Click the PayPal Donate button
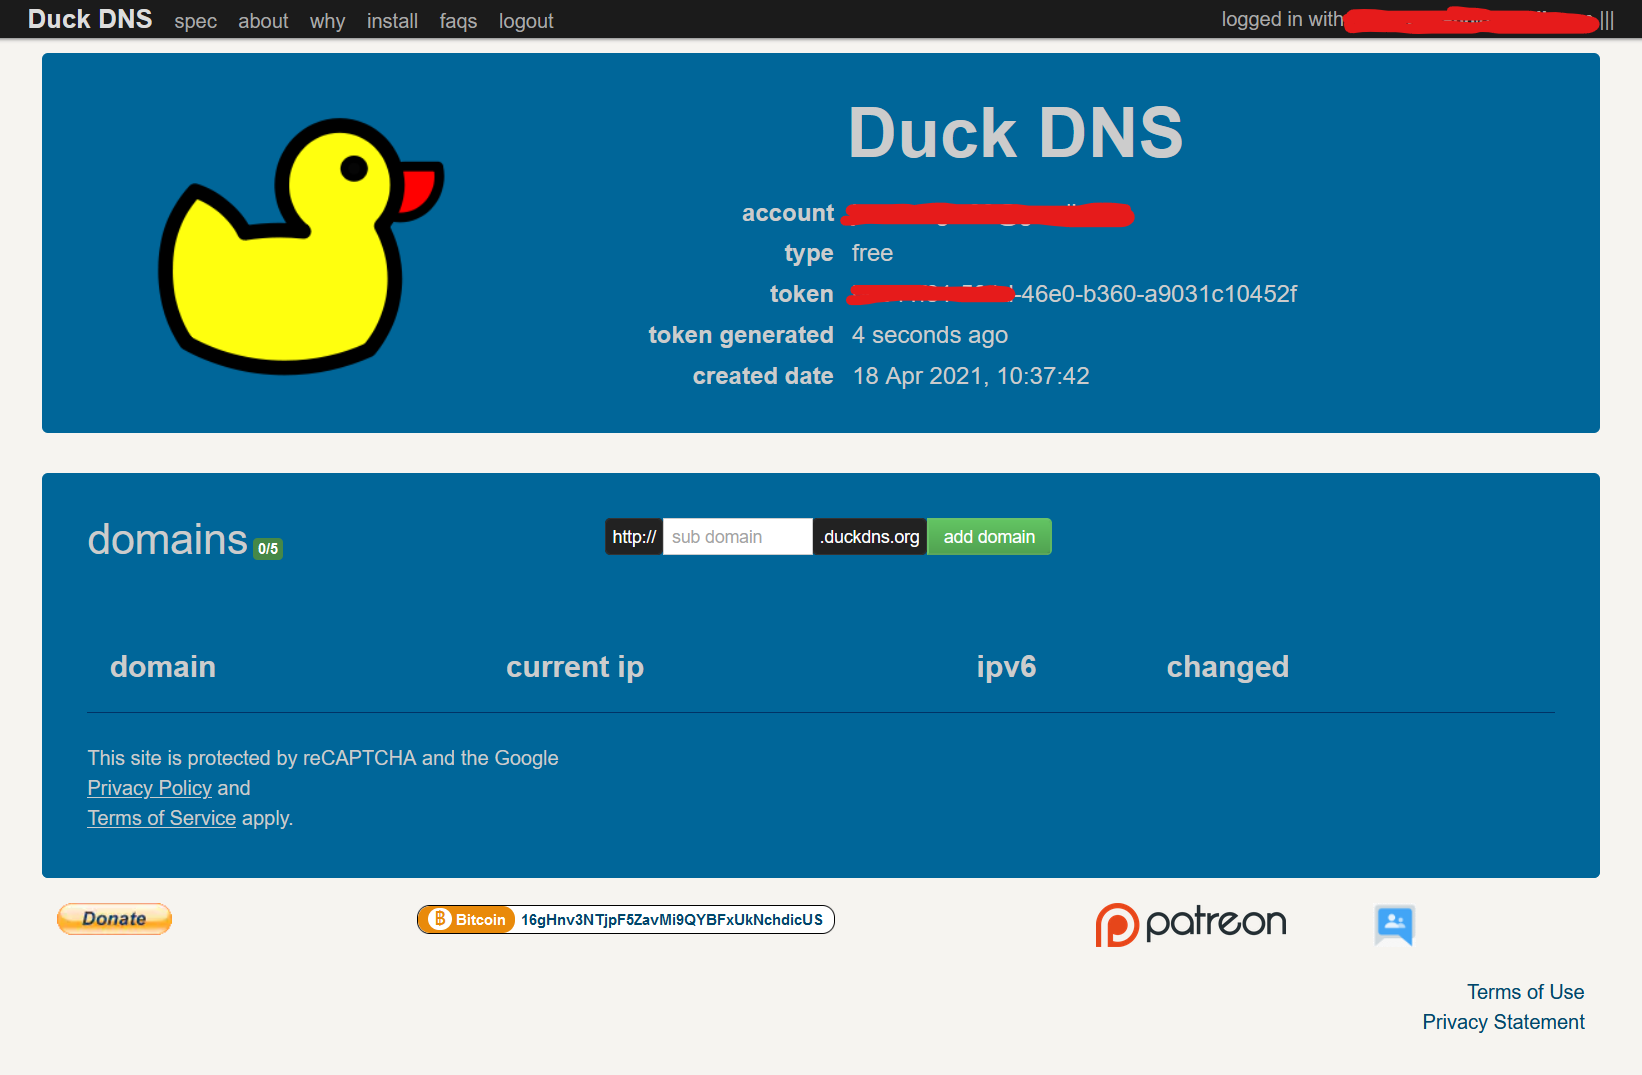This screenshot has height=1075, width=1642. (114, 919)
